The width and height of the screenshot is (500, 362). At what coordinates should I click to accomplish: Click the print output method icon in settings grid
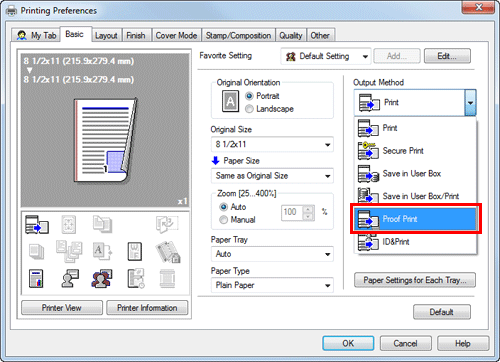[37, 224]
